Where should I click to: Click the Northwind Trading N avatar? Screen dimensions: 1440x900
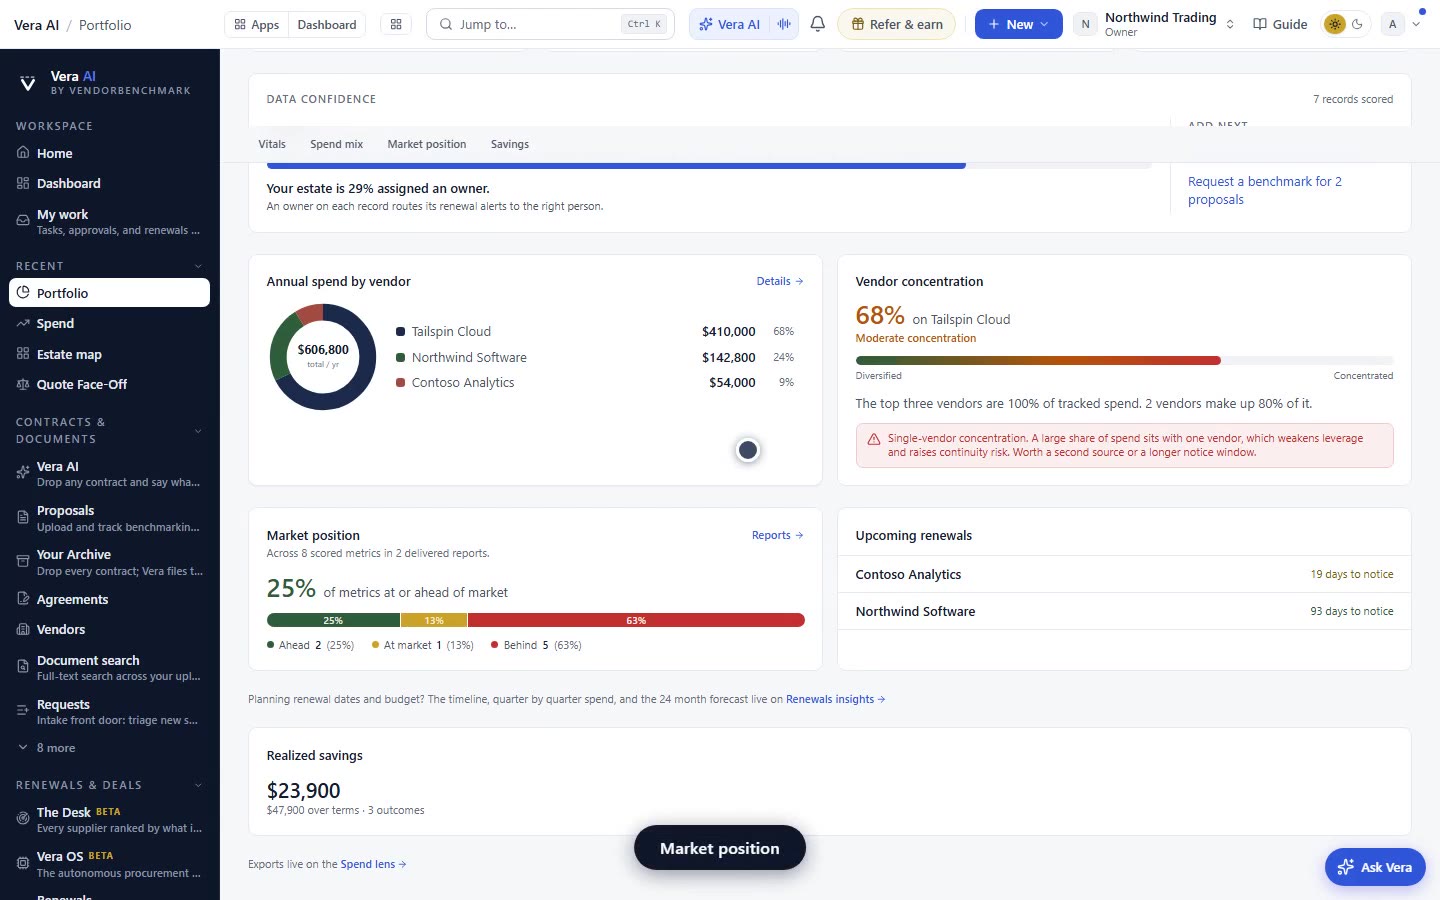(1085, 24)
